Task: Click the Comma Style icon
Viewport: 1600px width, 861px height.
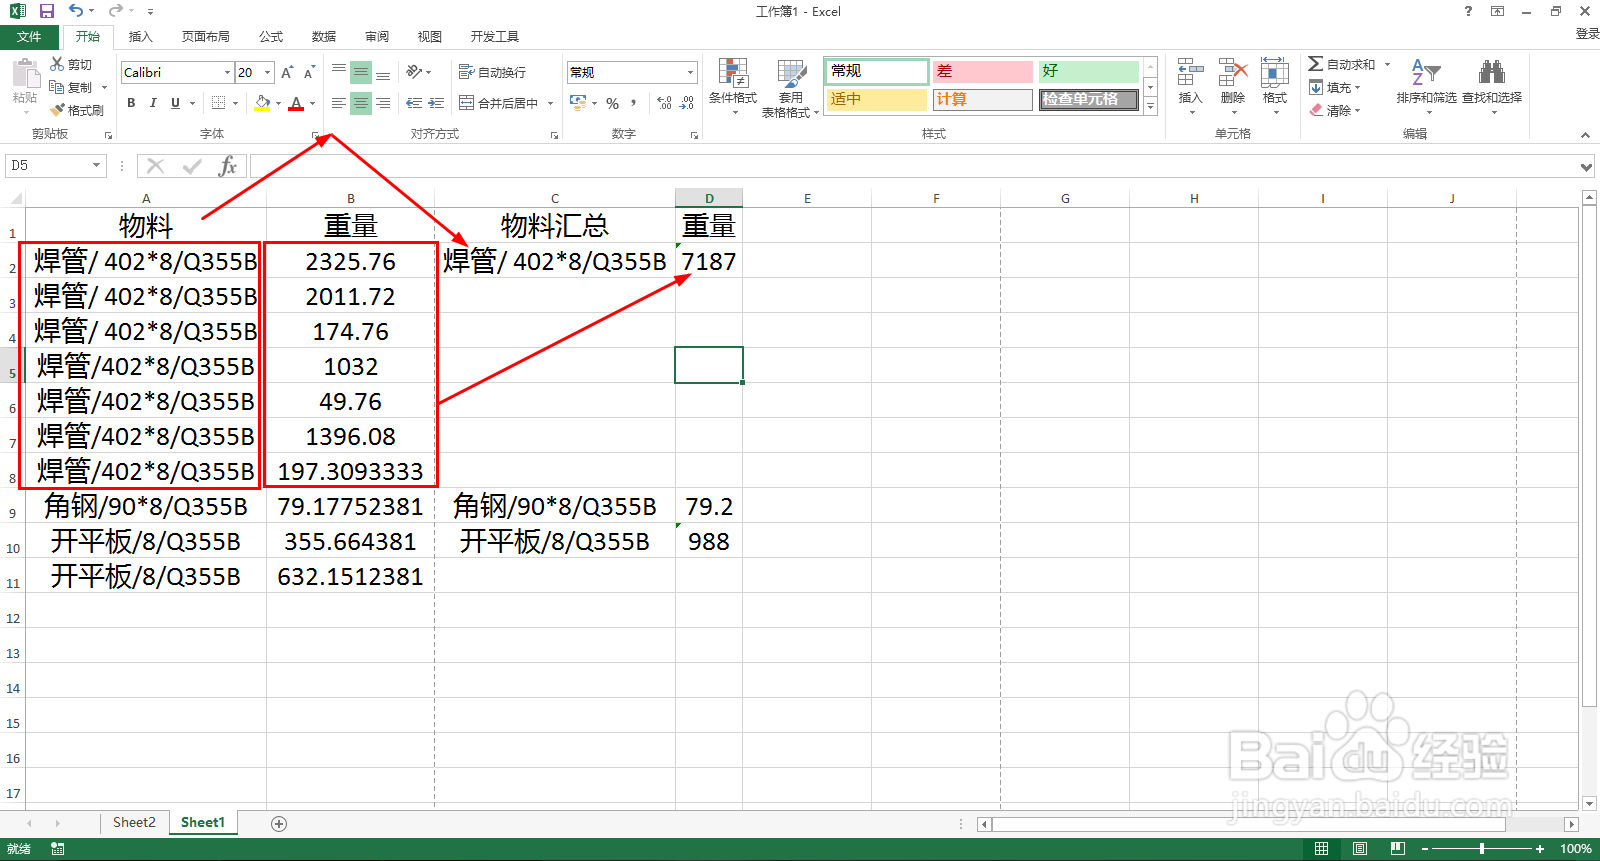Action: tap(633, 103)
